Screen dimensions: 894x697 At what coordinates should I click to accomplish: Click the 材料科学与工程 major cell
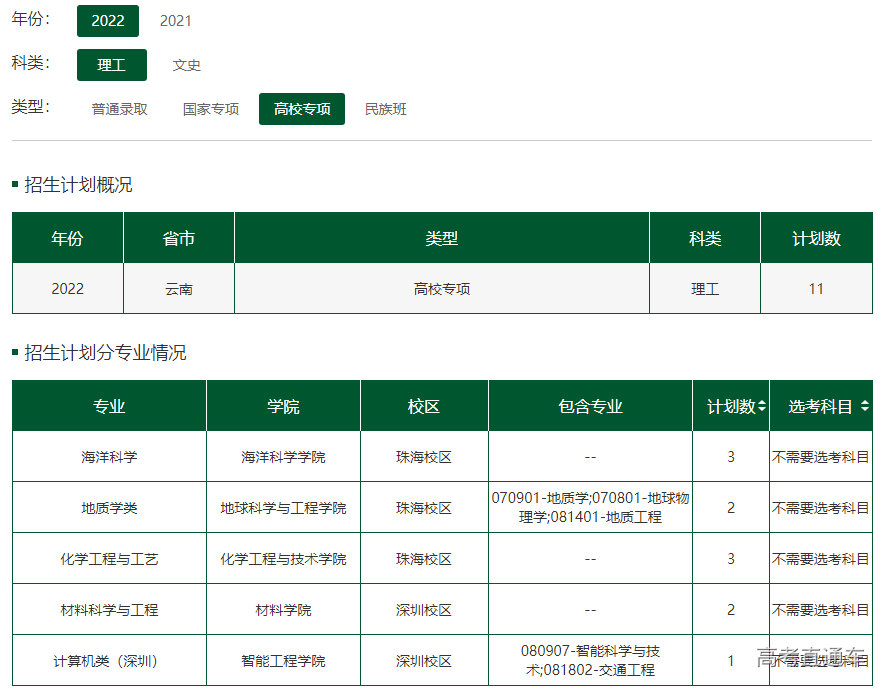(x=109, y=610)
